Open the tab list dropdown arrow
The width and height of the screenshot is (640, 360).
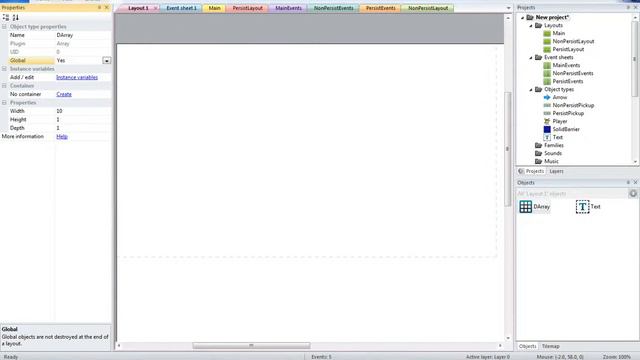(508, 8)
